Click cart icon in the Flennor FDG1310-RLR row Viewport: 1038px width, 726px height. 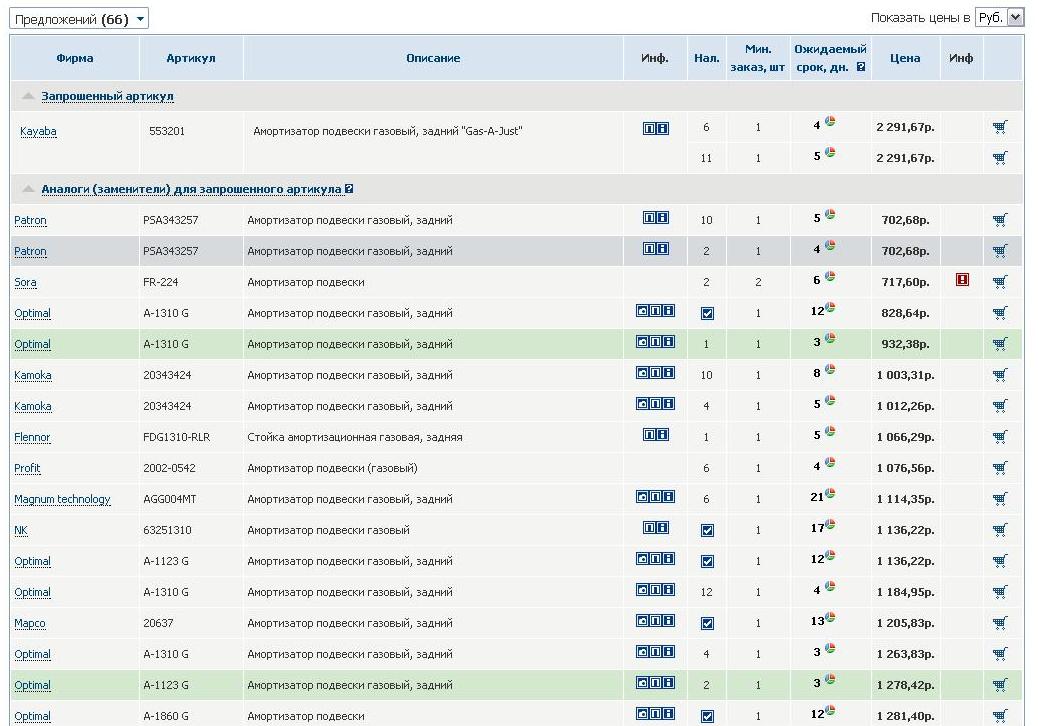[x=1000, y=437]
